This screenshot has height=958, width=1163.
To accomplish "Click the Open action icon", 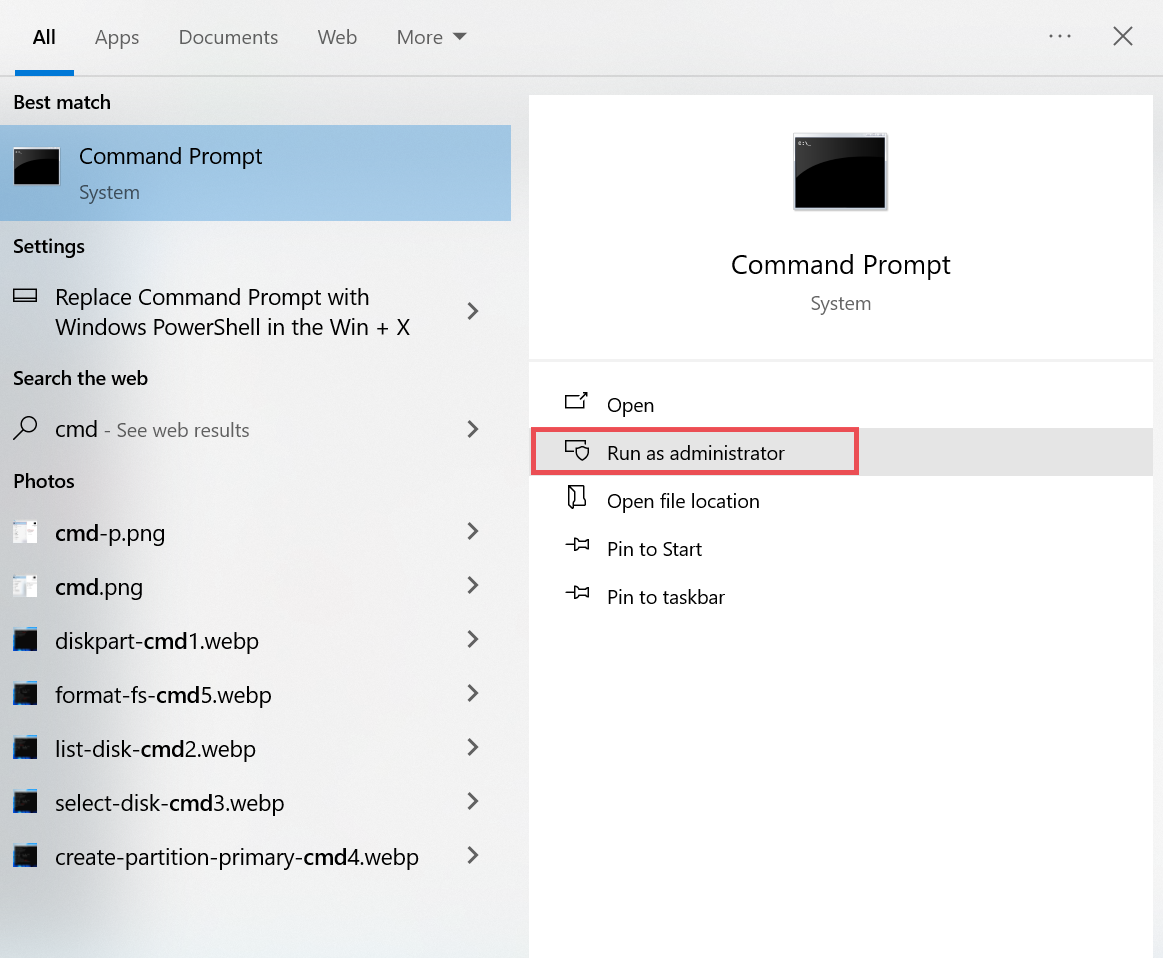I will click(576, 401).
